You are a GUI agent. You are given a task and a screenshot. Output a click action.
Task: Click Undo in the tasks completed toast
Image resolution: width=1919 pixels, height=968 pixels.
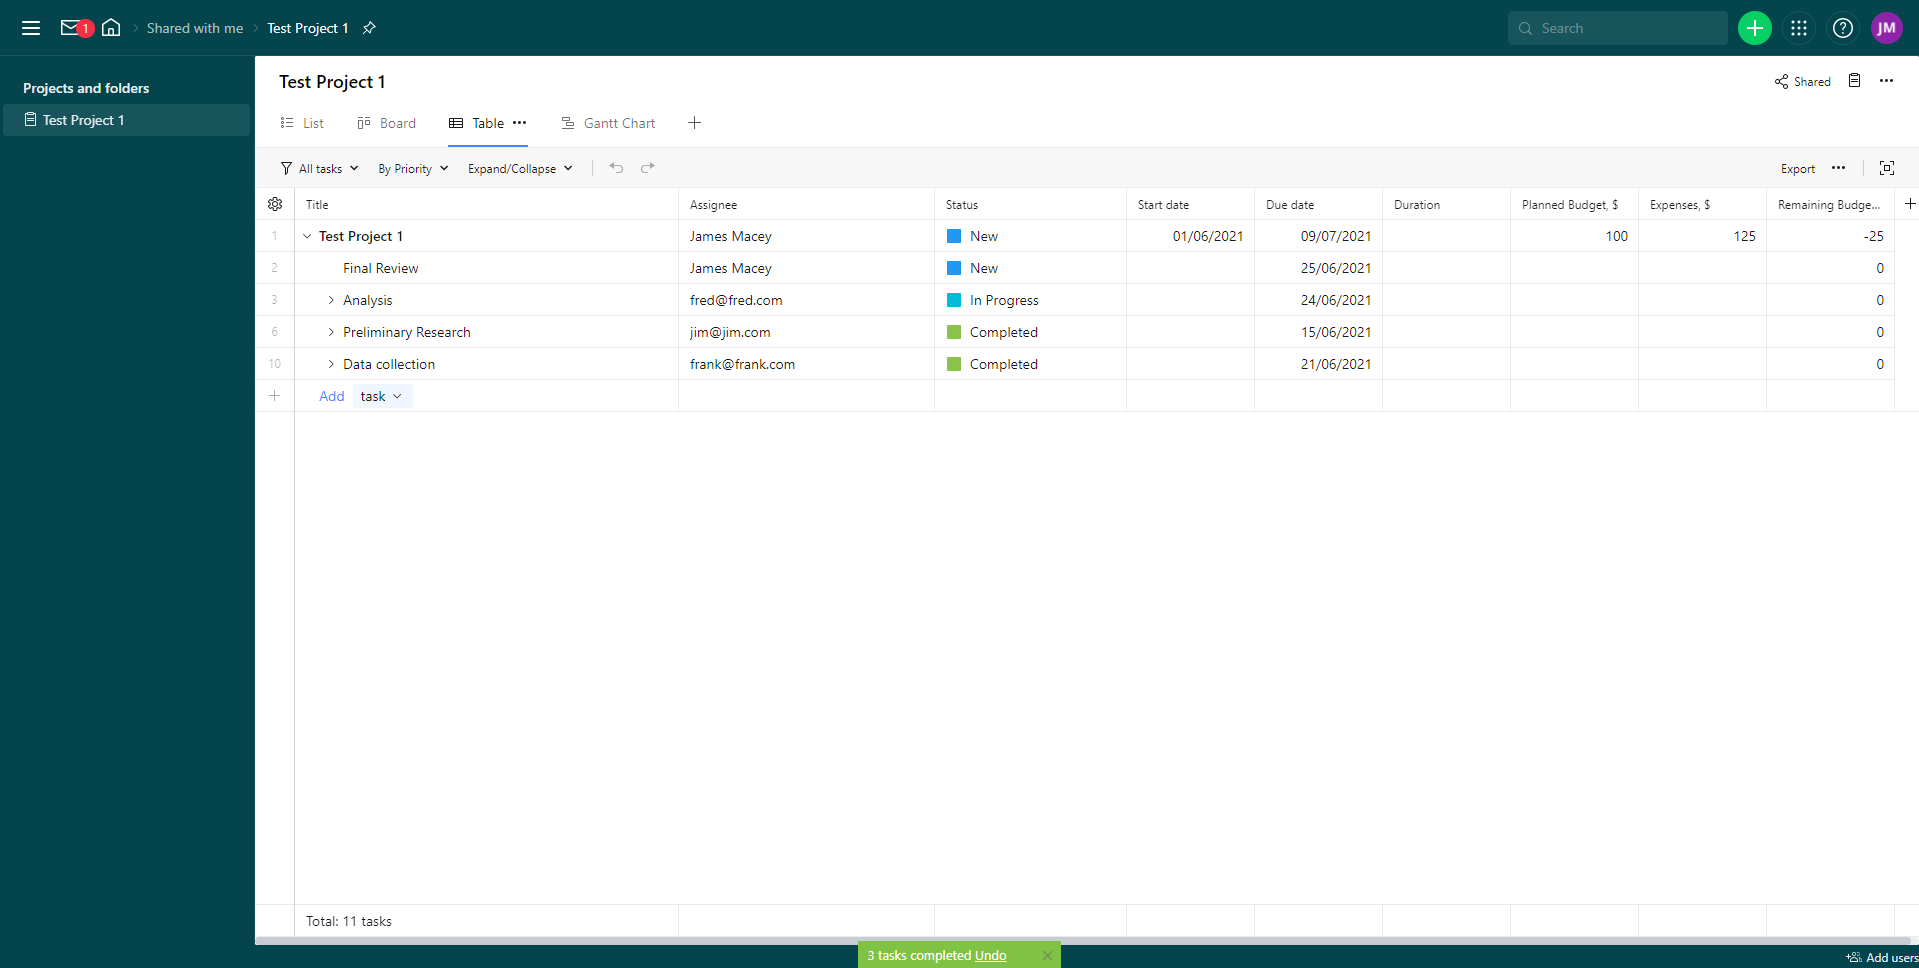pos(990,955)
